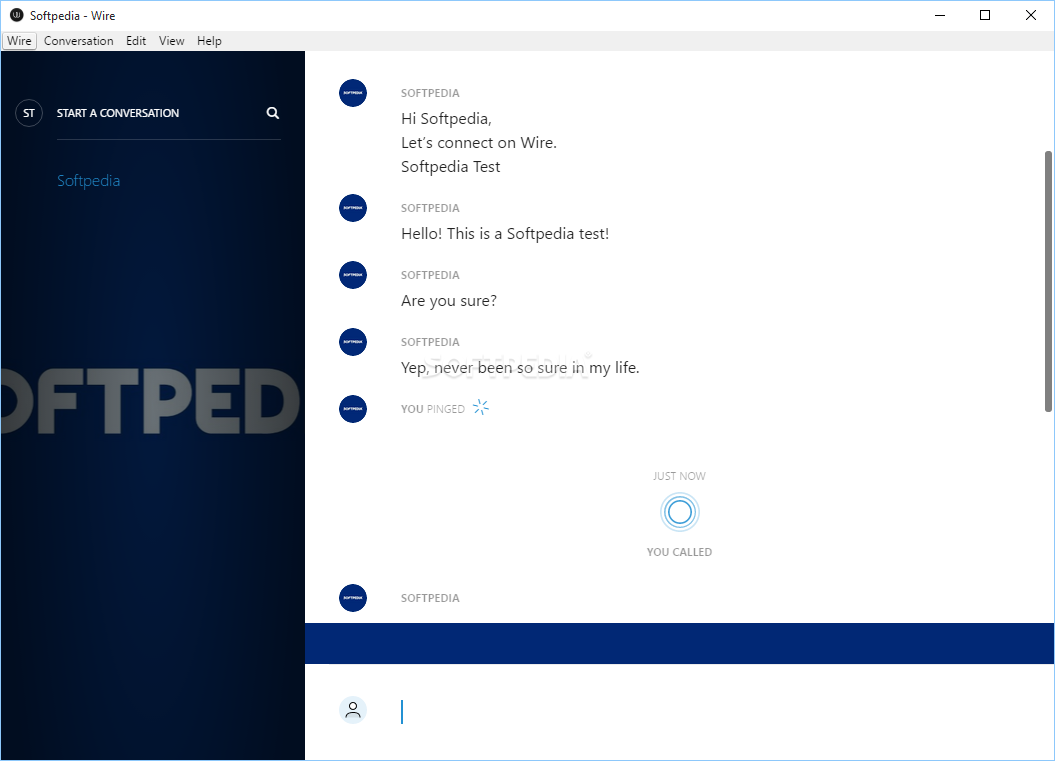Click the 'Are you sure?' message
The image size is (1055, 761).
point(449,301)
